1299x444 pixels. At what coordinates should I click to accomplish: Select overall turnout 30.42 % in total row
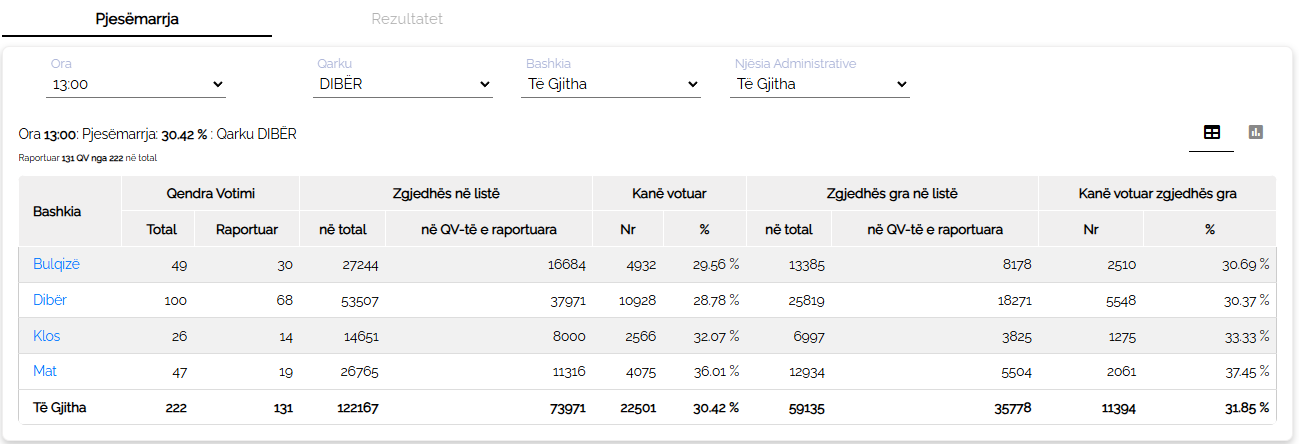pyautogui.click(x=716, y=407)
